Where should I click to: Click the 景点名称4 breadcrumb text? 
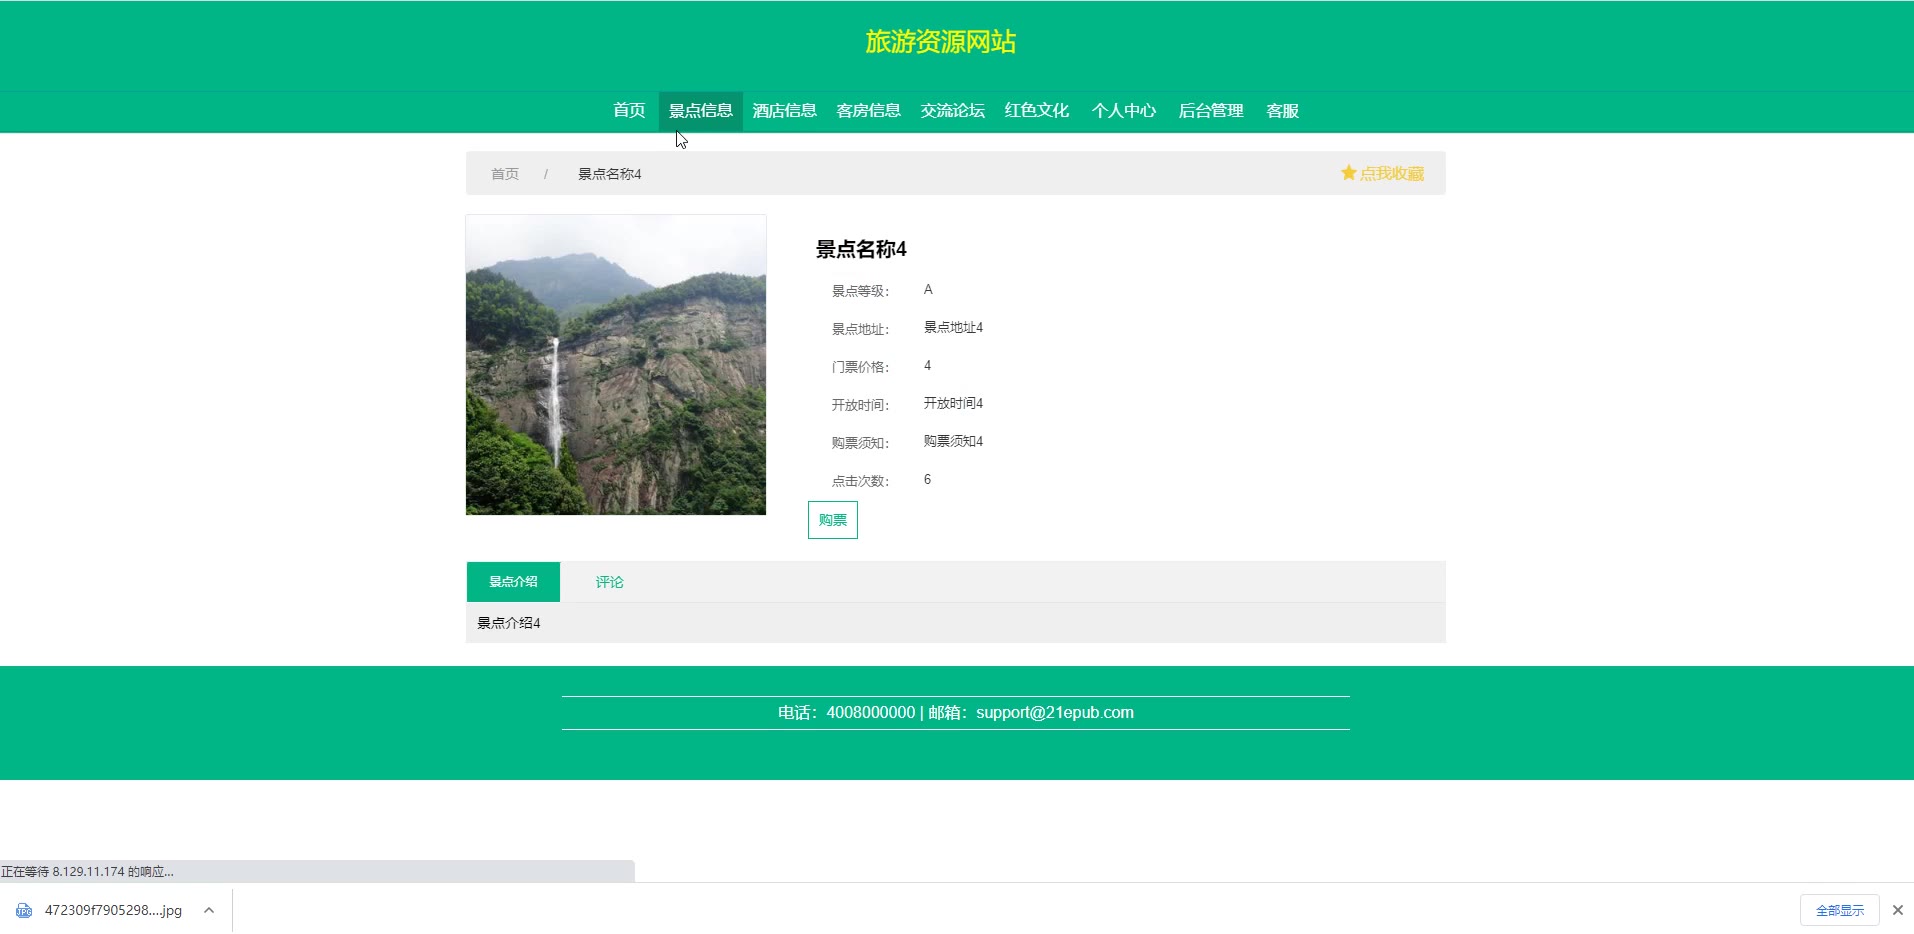pyautogui.click(x=610, y=174)
